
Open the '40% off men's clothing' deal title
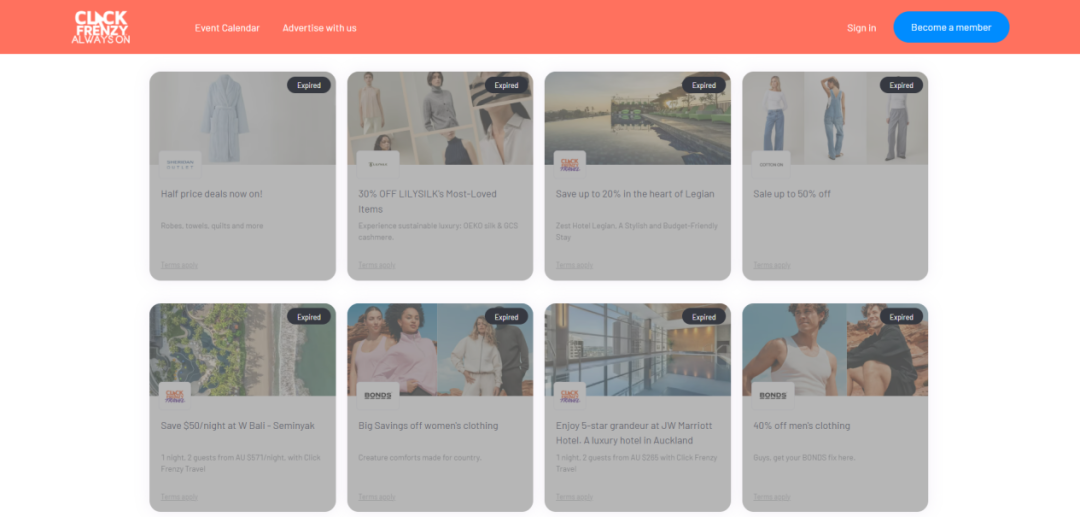click(801, 426)
